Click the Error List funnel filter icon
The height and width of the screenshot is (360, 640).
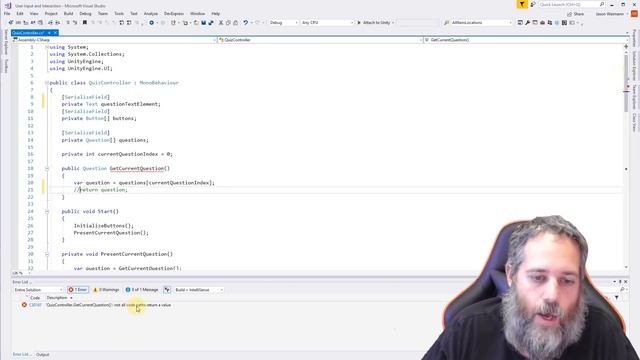coord(616,298)
